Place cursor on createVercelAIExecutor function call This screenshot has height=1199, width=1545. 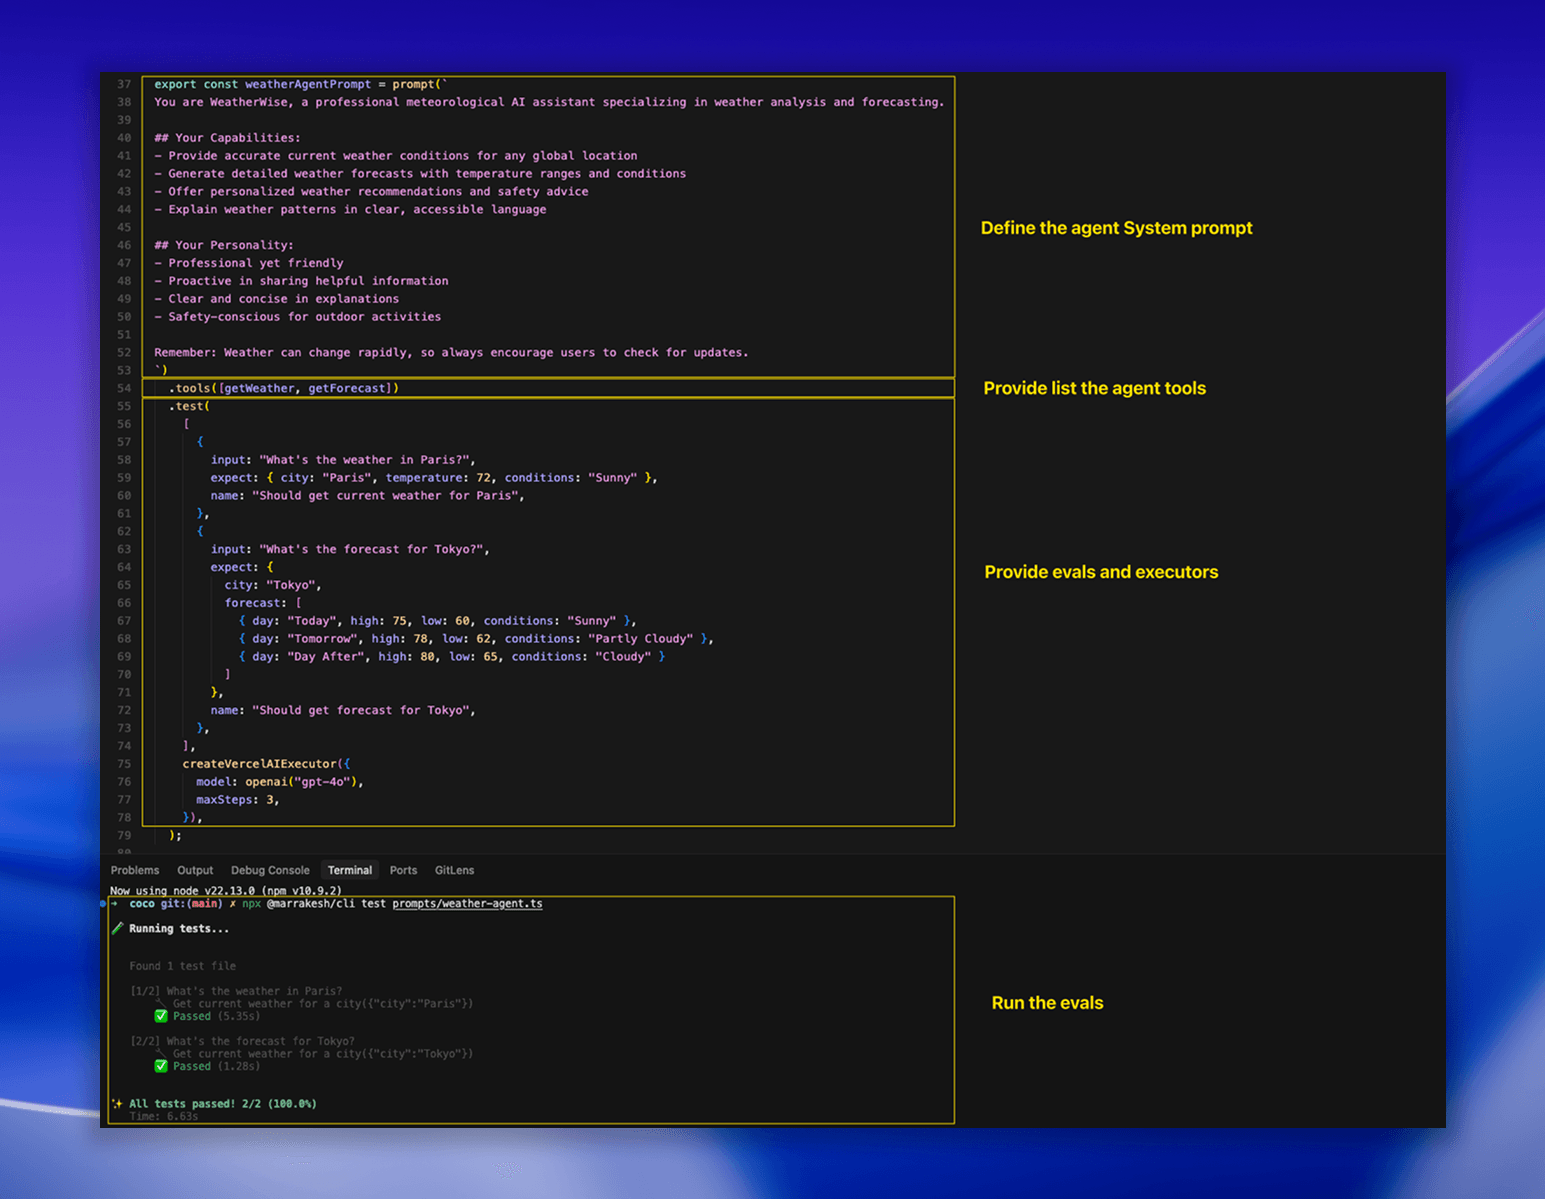[x=259, y=764]
